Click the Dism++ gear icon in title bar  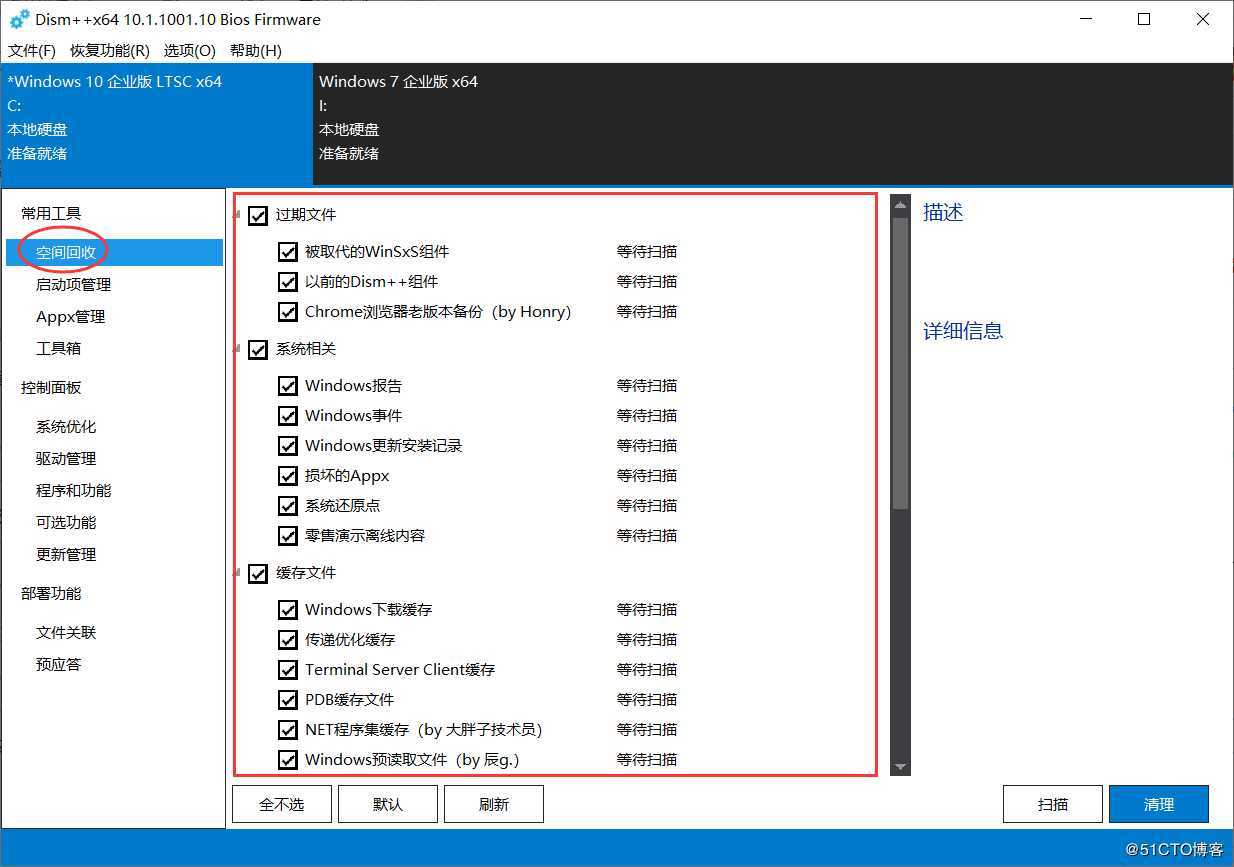coord(19,19)
